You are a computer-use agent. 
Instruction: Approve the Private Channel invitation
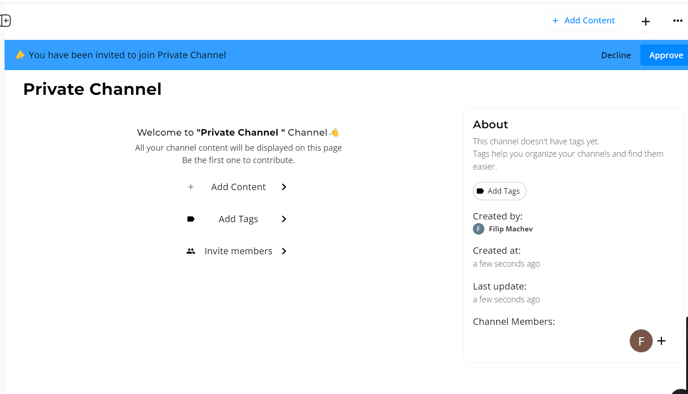click(665, 55)
